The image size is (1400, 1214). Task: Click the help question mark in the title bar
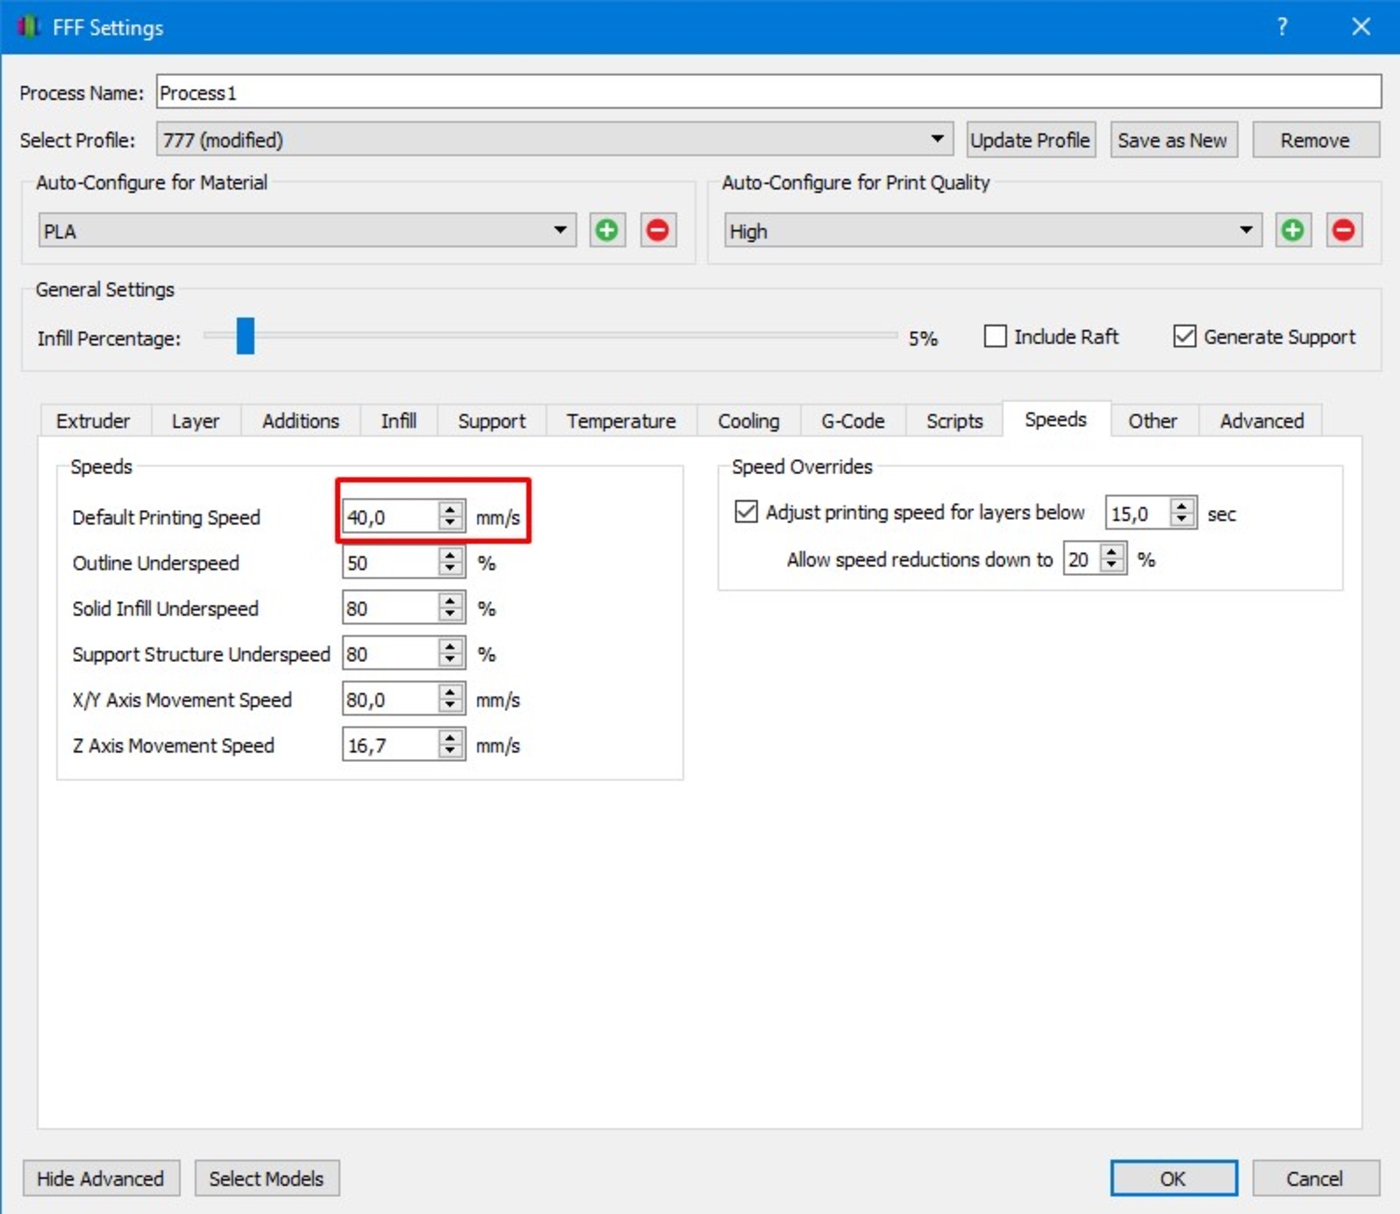click(1282, 27)
